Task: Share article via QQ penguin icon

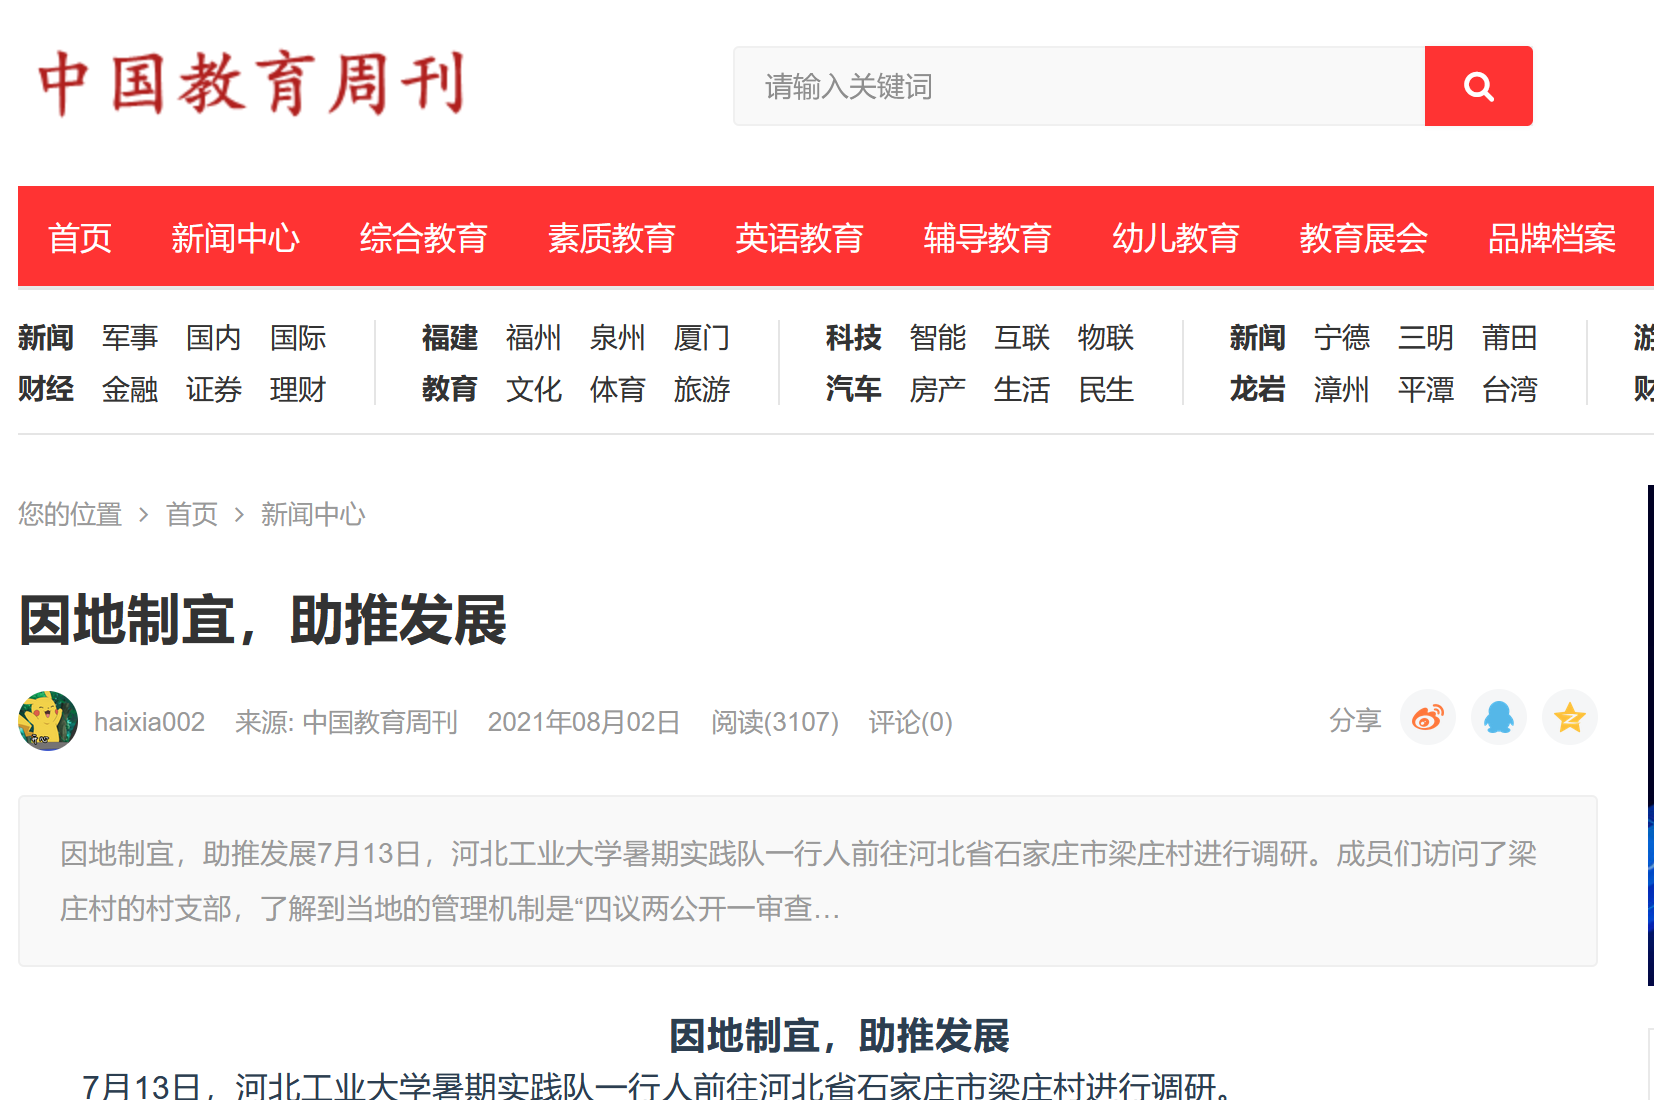Action: coord(1498,718)
